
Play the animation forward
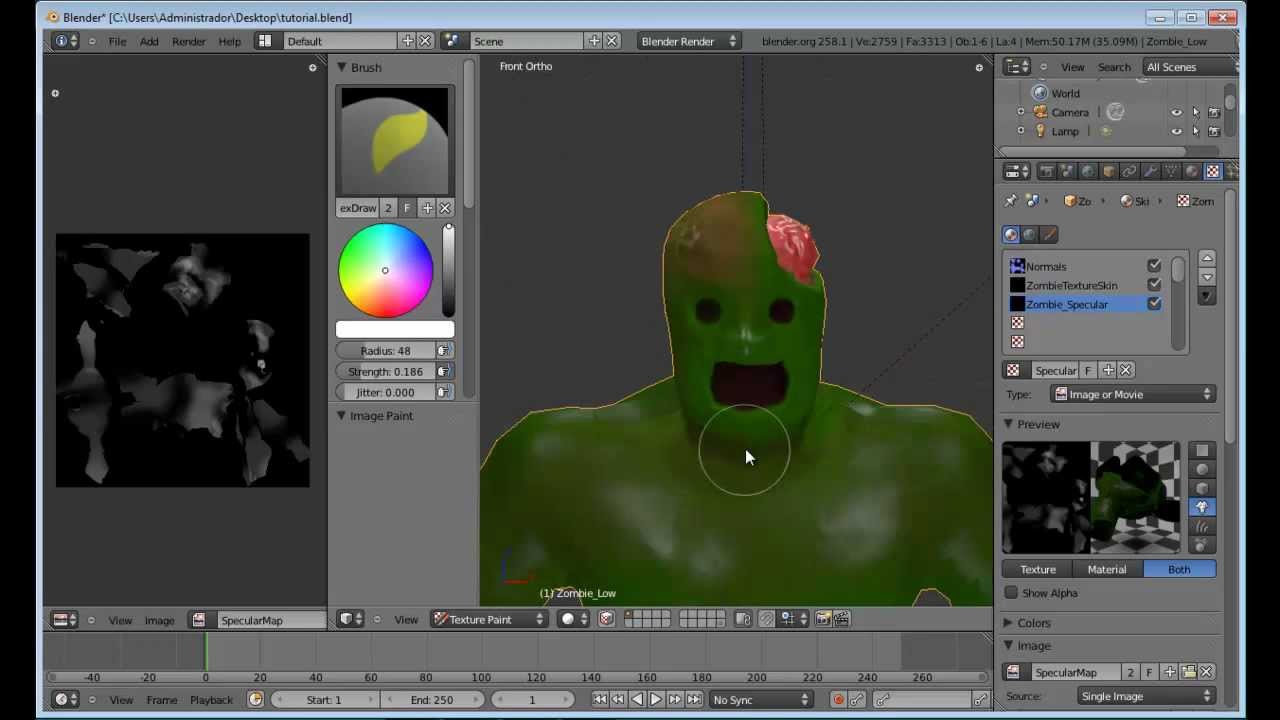click(x=656, y=700)
